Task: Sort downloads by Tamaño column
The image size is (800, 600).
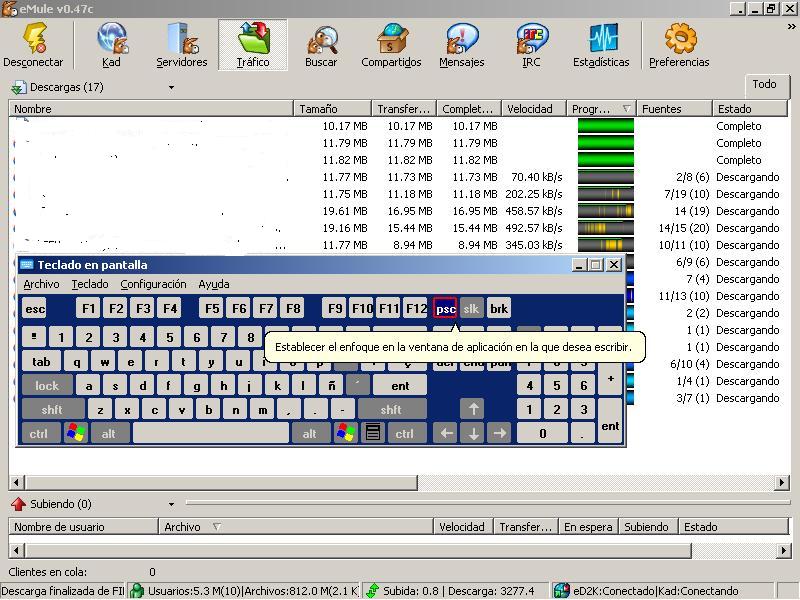Action: point(332,109)
